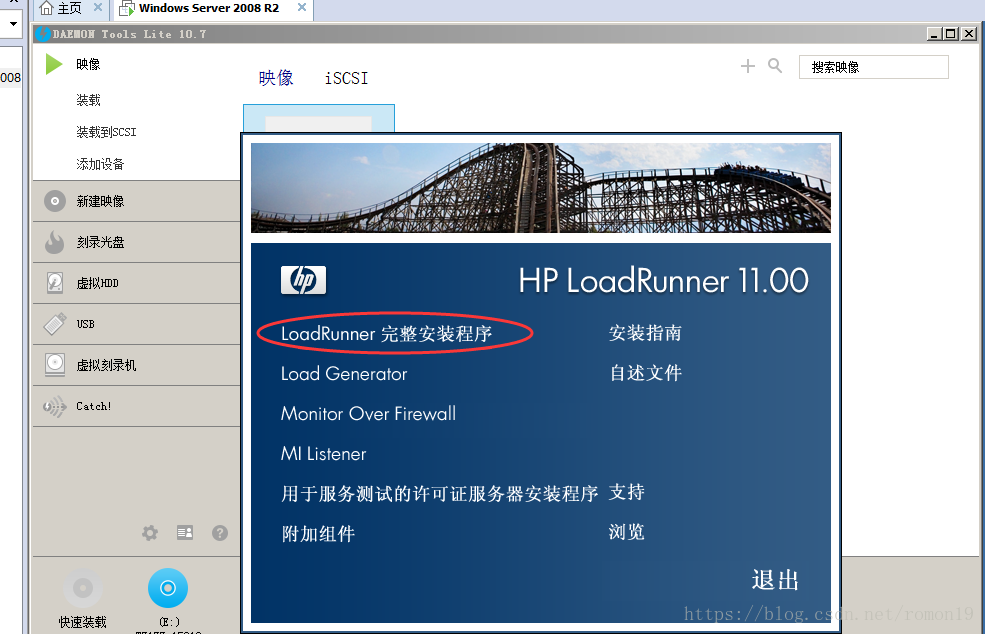Close the 主页 tab
Image resolution: width=985 pixels, height=634 pixels.
[97, 8]
